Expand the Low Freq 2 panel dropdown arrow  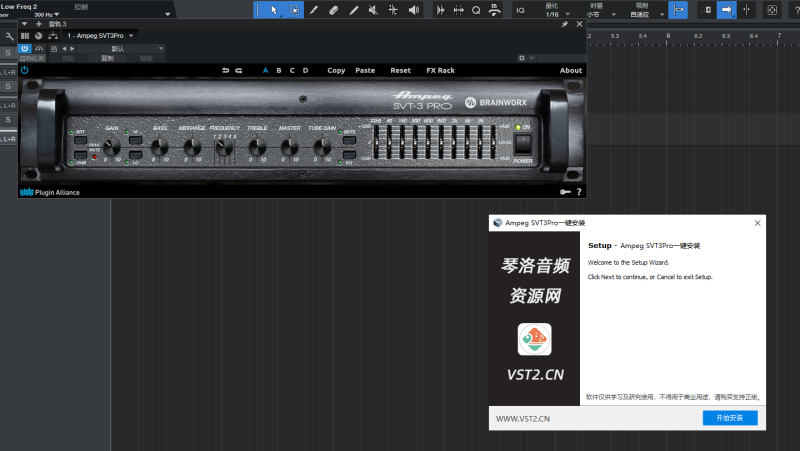click(167, 14)
